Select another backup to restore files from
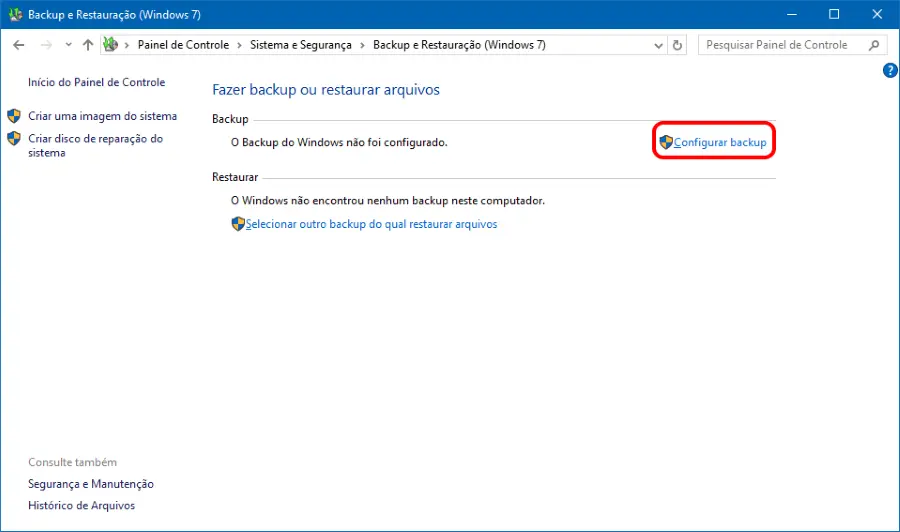Viewport: 900px width, 532px height. pos(371,224)
